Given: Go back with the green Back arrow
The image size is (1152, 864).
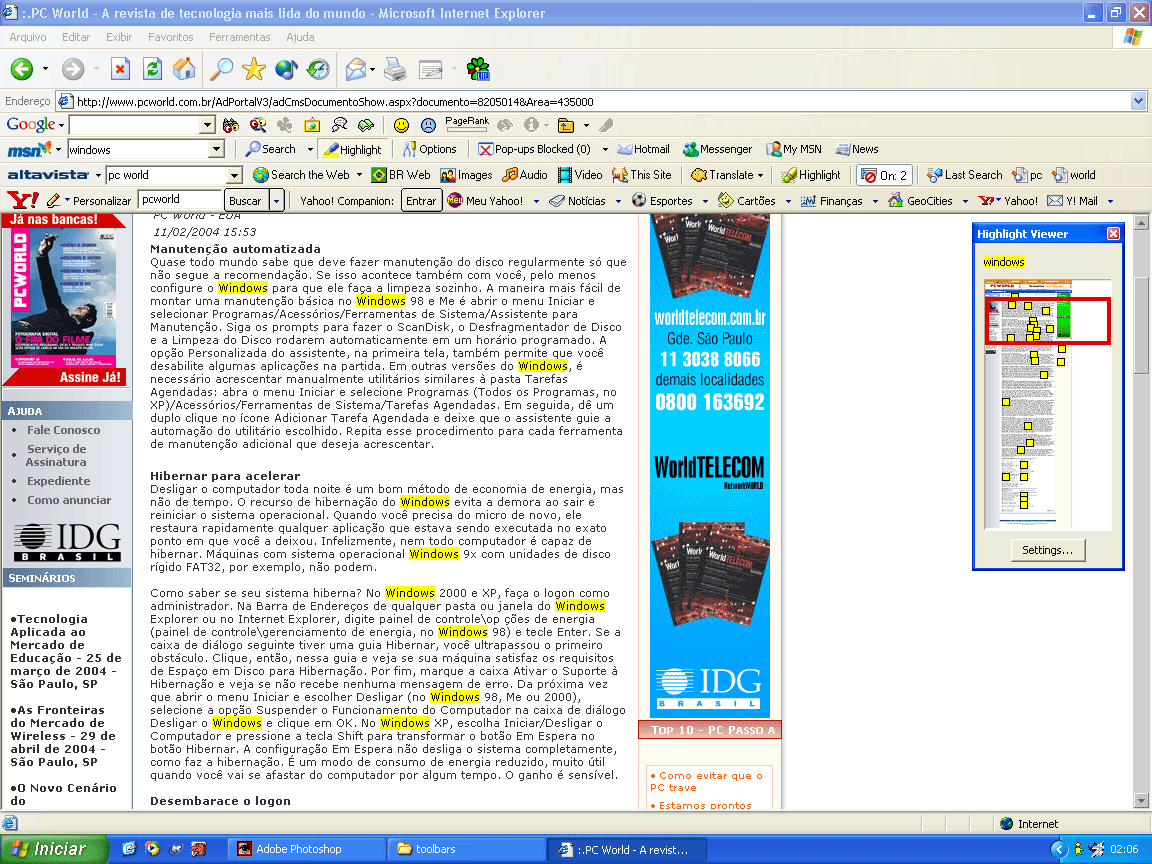Looking at the screenshot, I should click(21, 69).
